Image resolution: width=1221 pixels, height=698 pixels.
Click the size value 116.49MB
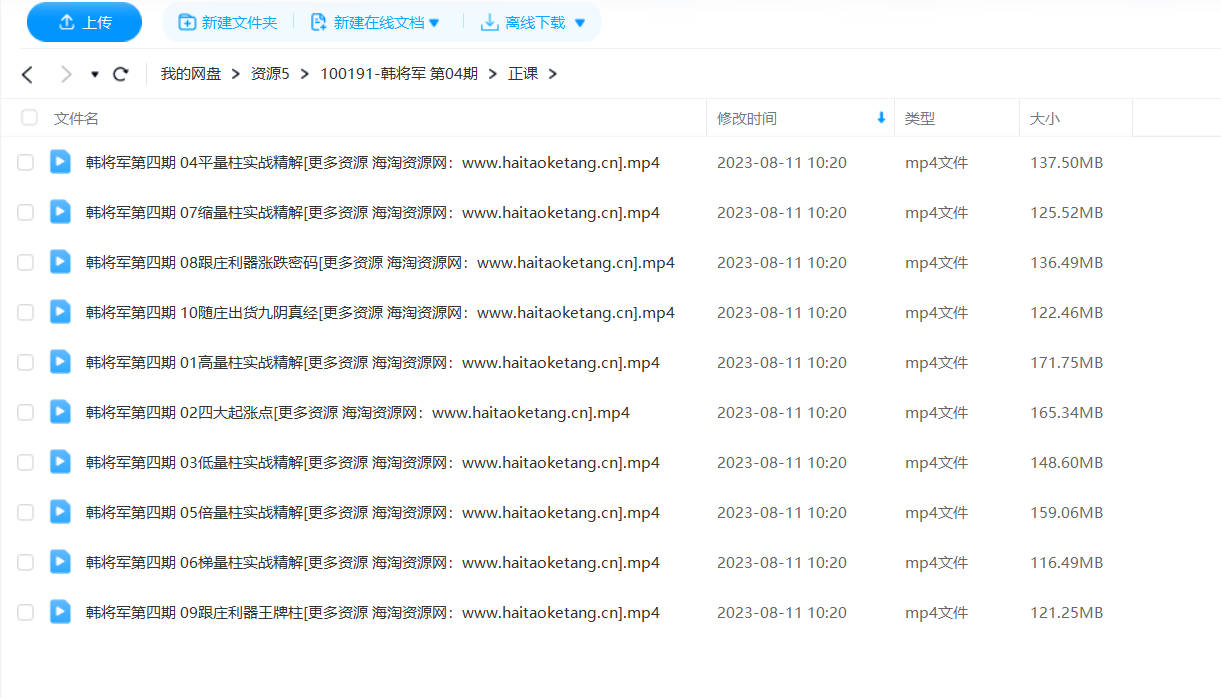tap(1067, 562)
